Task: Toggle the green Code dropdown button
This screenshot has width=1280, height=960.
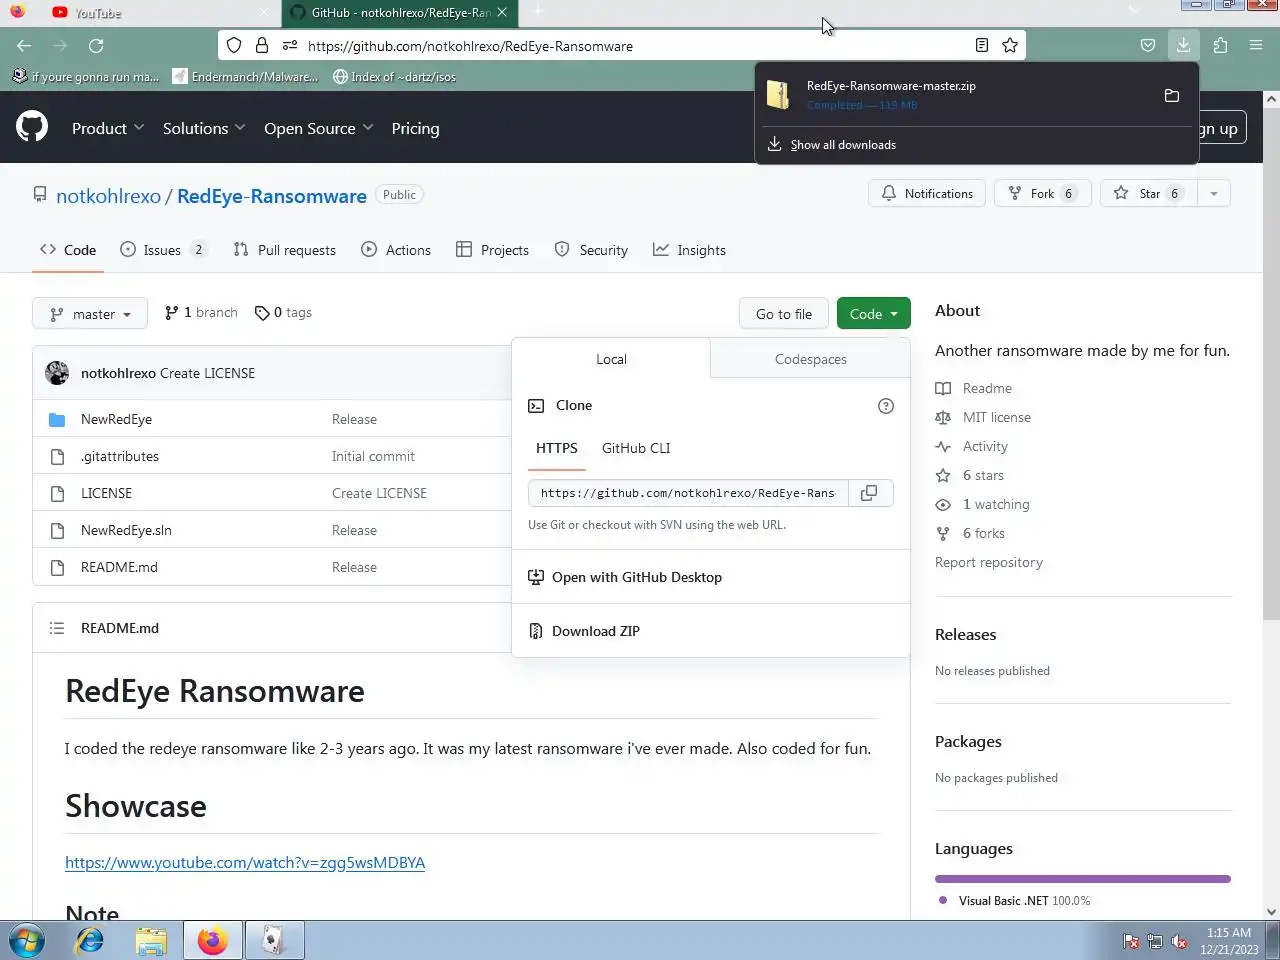Action: pyautogui.click(x=874, y=313)
